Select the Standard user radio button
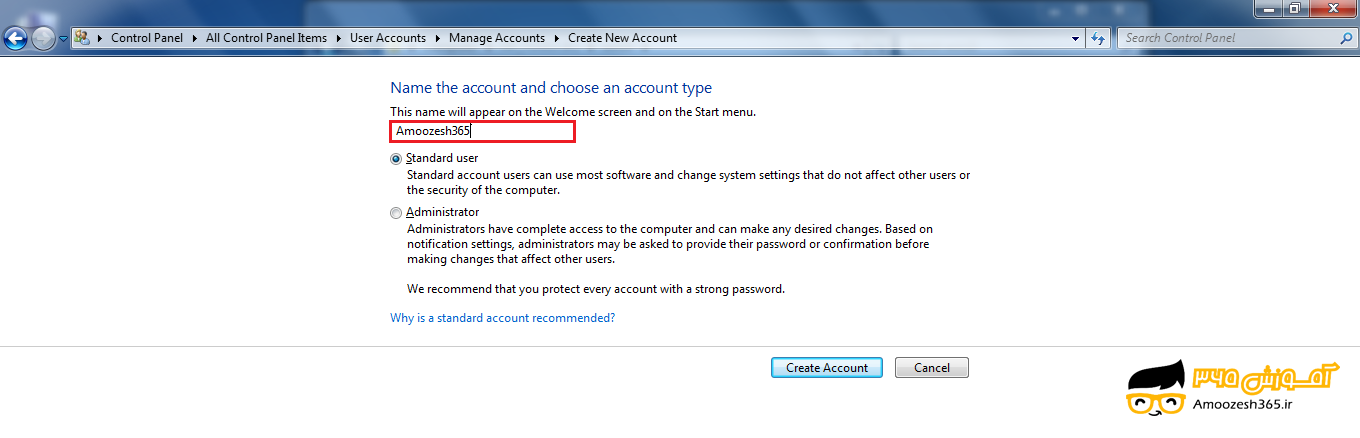 [x=396, y=159]
